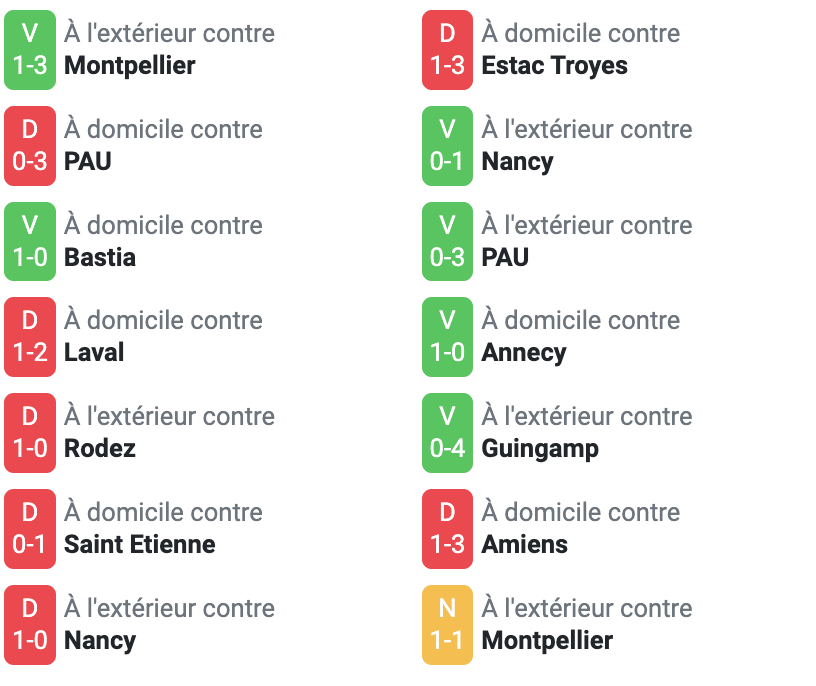Click the Rodez team name

[x=100, y=449]
